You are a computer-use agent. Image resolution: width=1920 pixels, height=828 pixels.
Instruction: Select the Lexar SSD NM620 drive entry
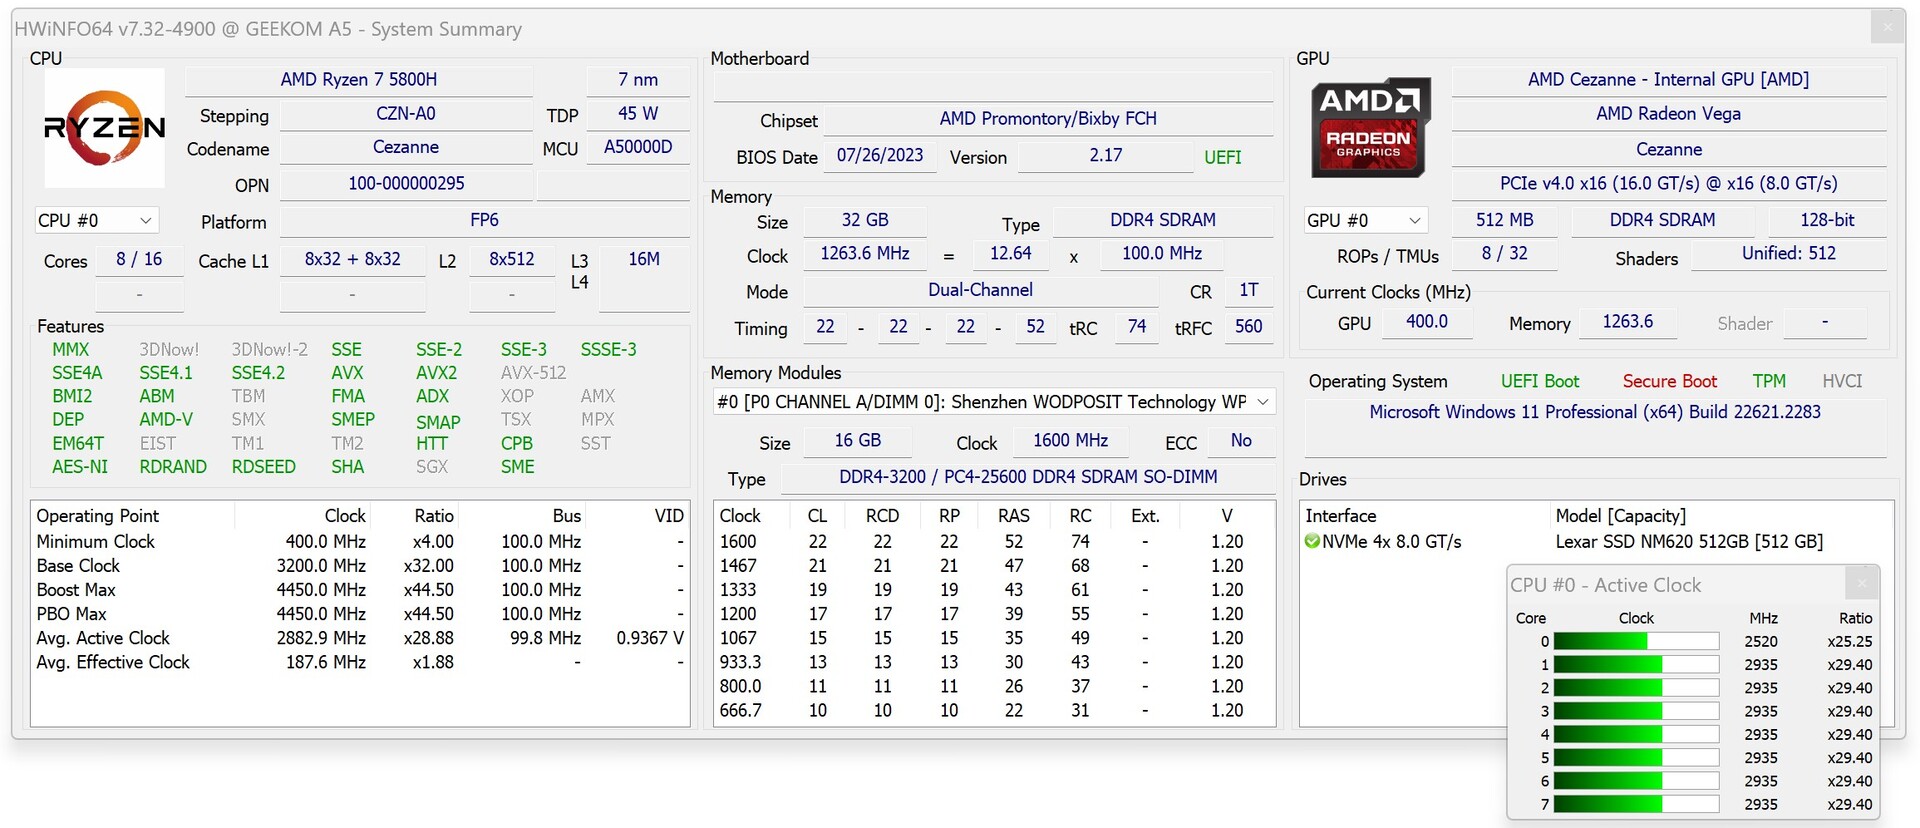1688,542
